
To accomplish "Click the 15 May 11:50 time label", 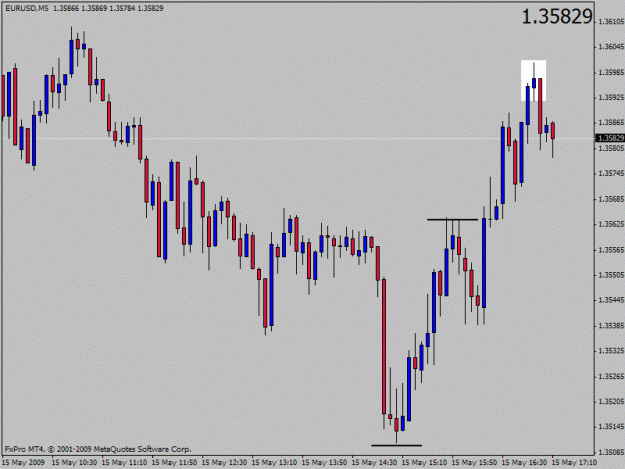I will [x=175, y=463].
